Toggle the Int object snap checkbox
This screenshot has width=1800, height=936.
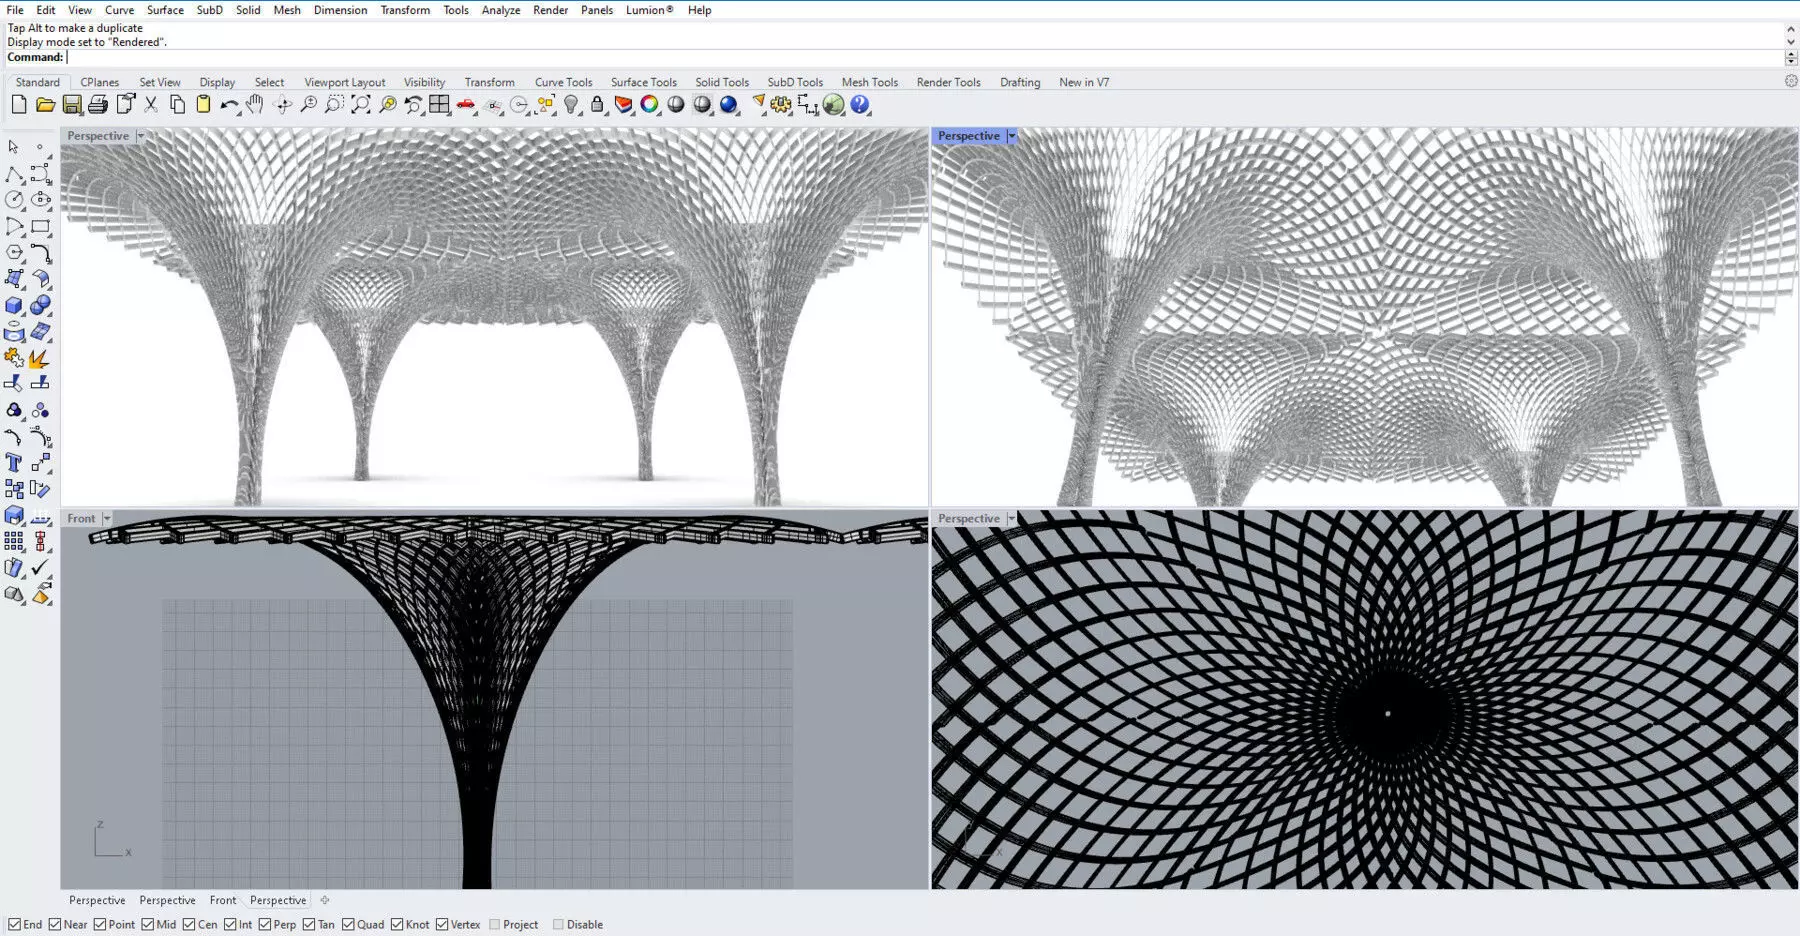(x=230, y=925)
